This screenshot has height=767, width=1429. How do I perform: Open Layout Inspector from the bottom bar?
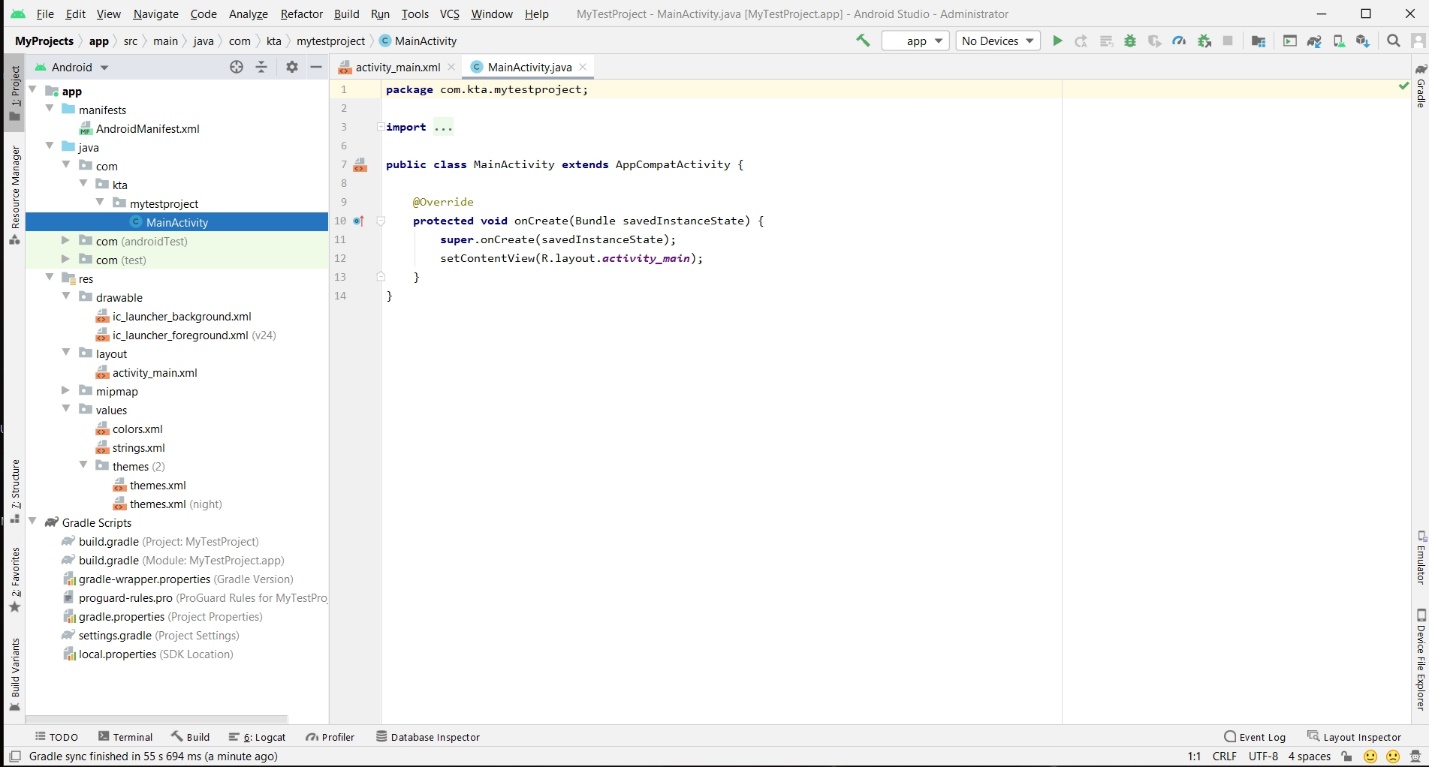coord(1354,737)
